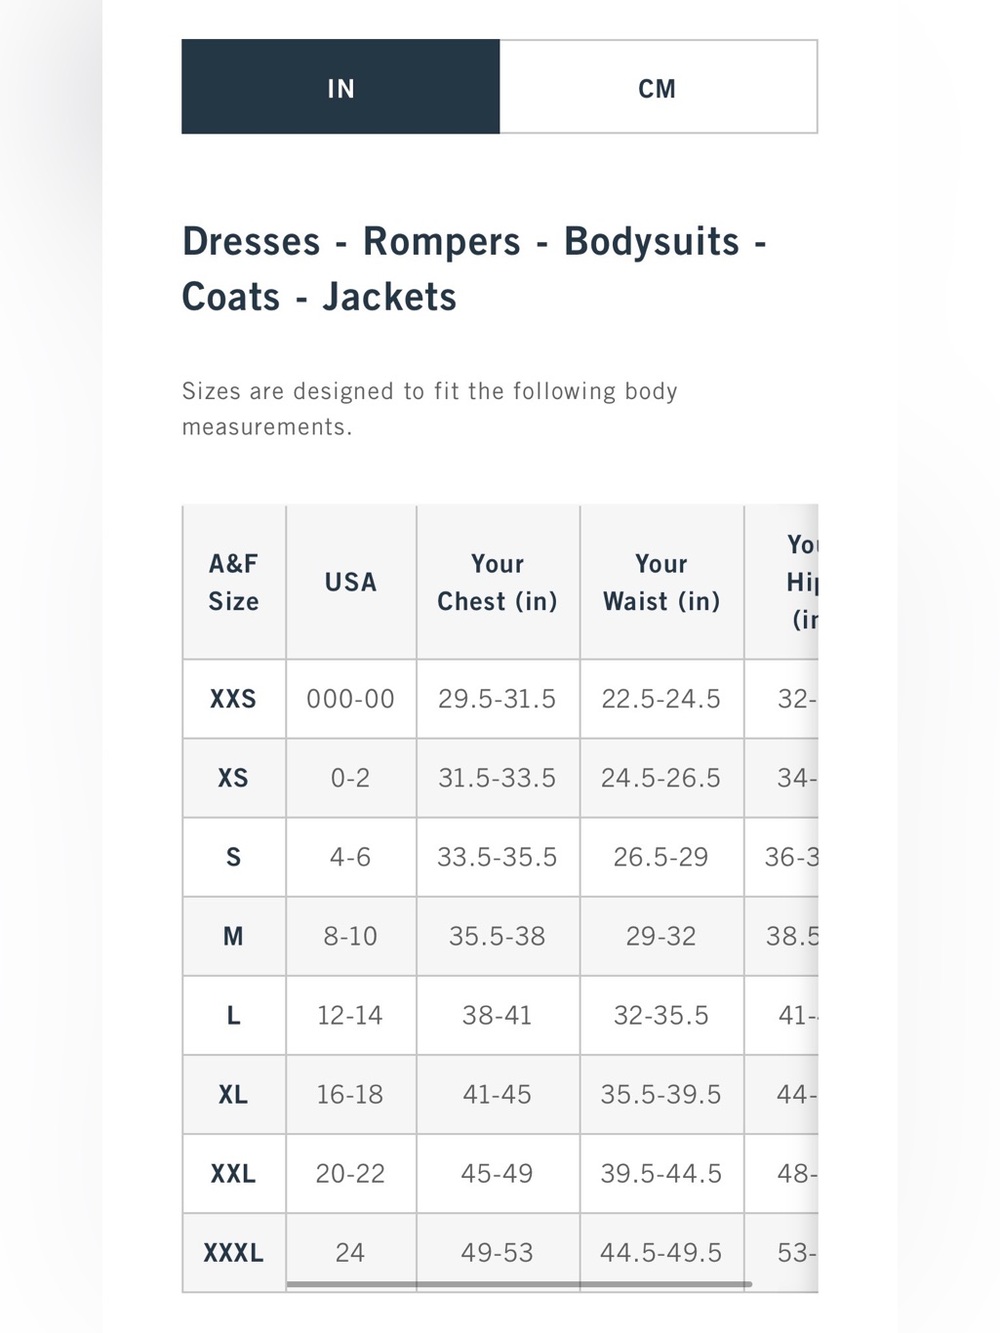This screenshot has height=1333, width=1000.
Task: Select the M size row label
Action: 233,936
